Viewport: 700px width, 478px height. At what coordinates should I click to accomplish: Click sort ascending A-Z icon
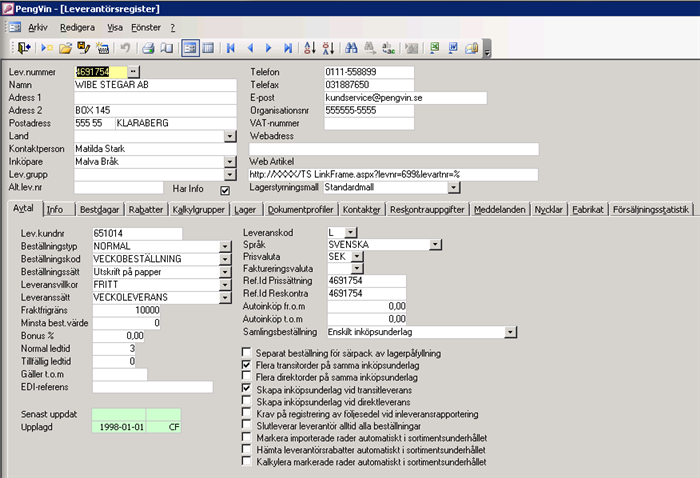(x=308, y=47)
